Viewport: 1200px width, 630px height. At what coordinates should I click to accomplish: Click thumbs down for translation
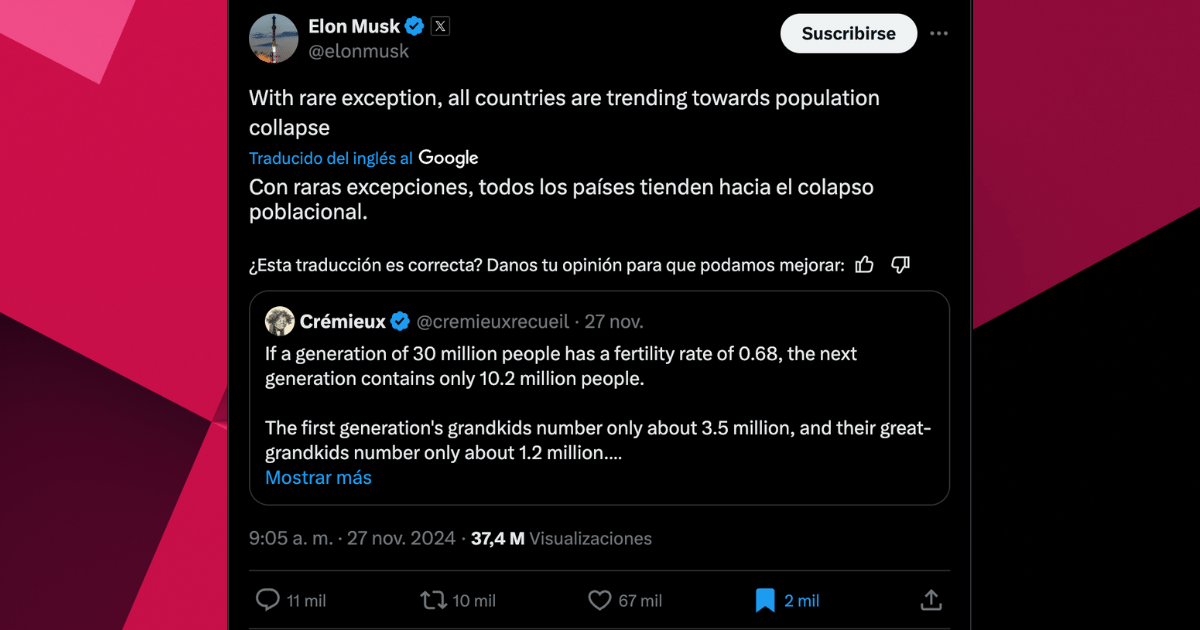[x=900, y=265]
